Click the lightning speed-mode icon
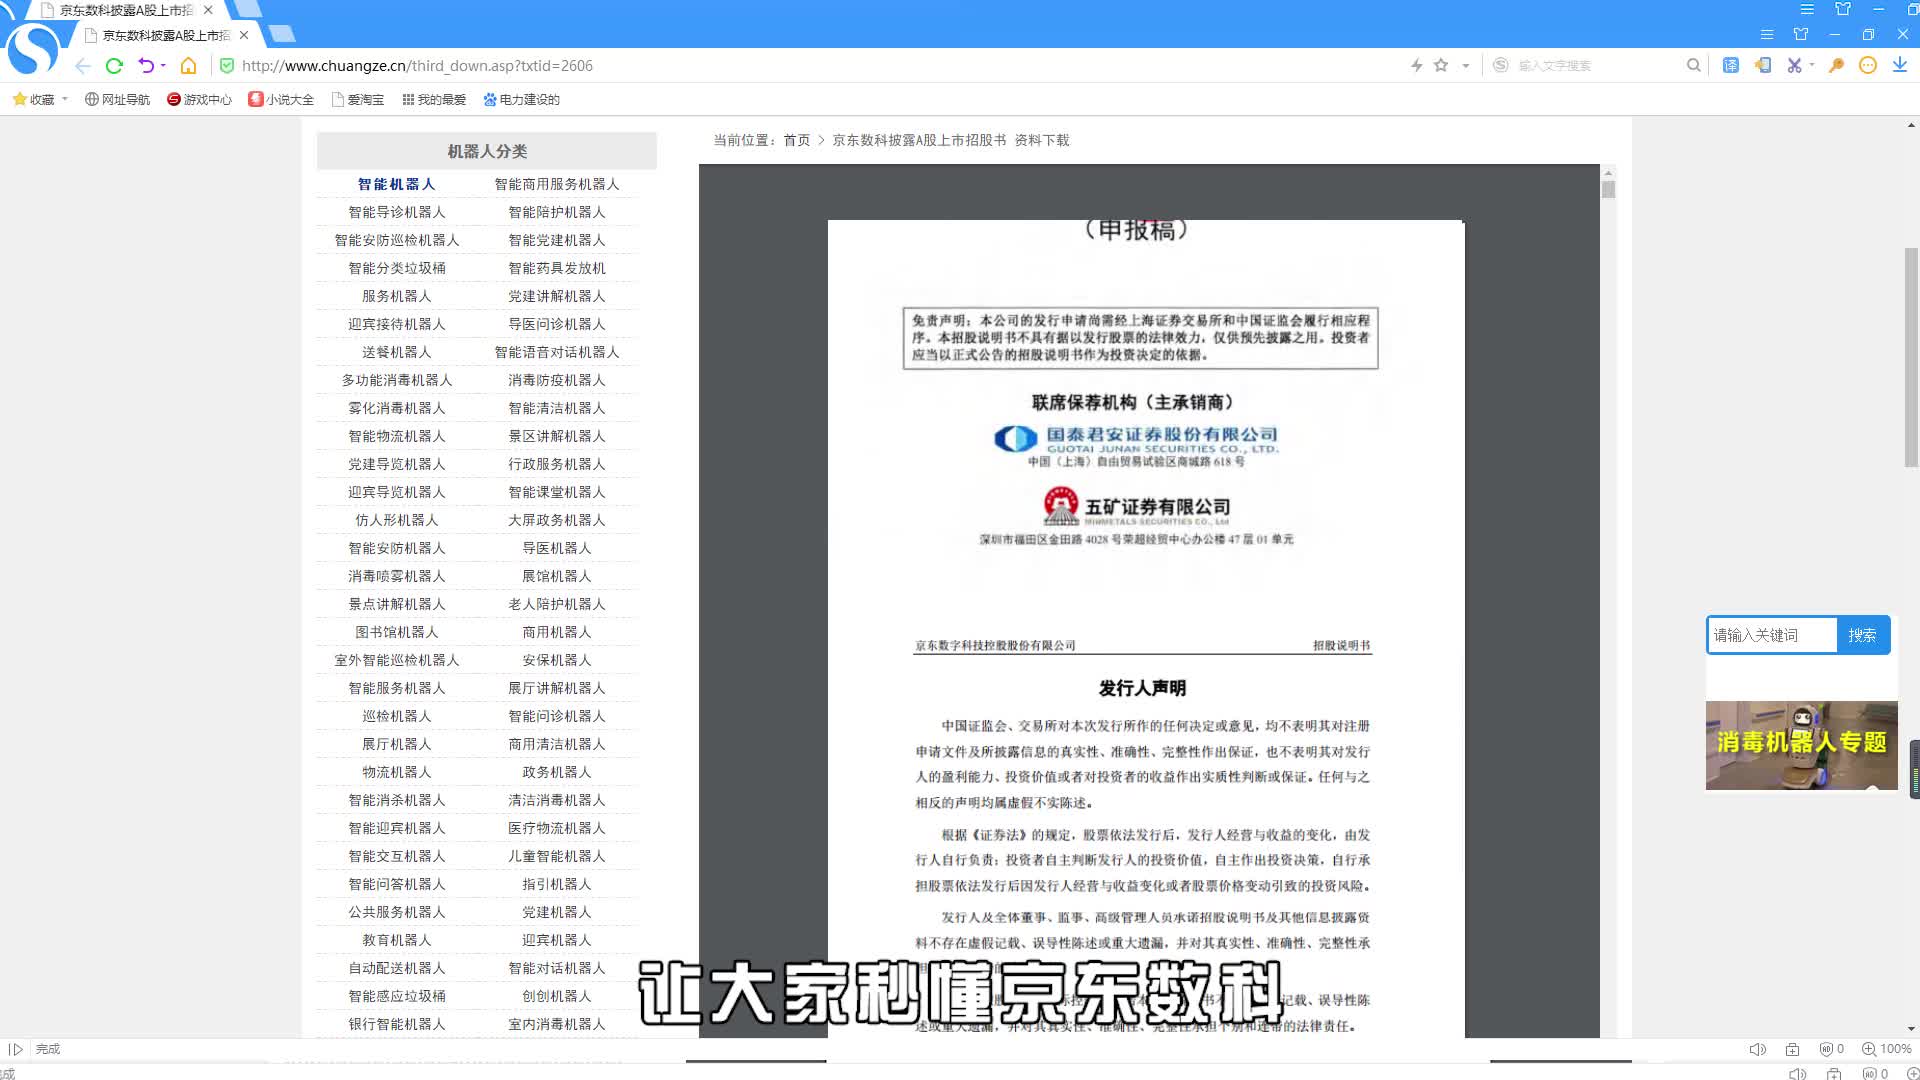This screenshot has height=1080, width=1920. pyautogui.click(x=1416, y=66)
